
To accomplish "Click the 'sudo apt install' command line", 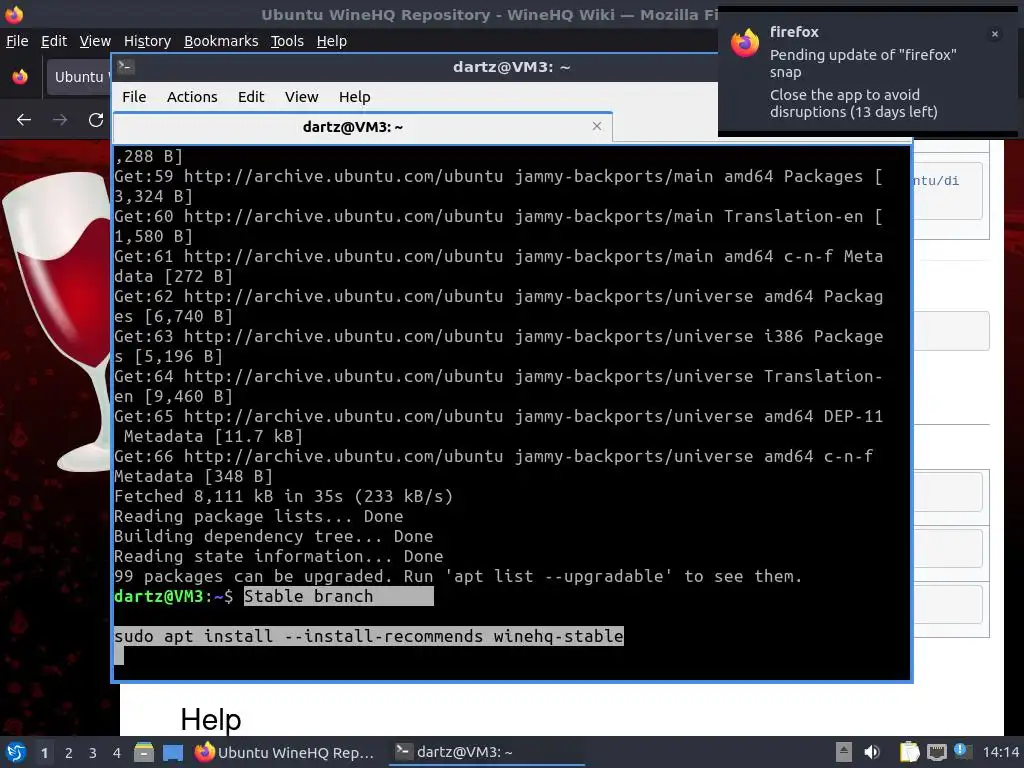I will pos(369,636).
